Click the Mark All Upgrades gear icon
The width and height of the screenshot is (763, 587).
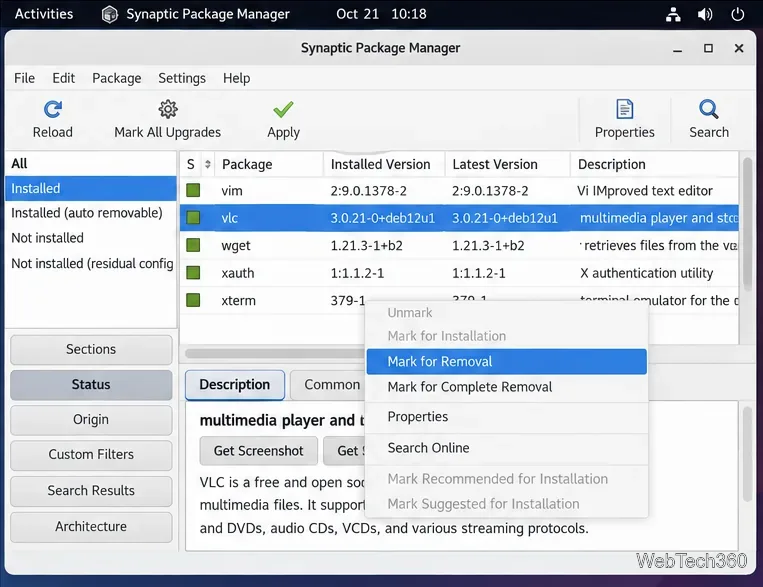point(168,110)
